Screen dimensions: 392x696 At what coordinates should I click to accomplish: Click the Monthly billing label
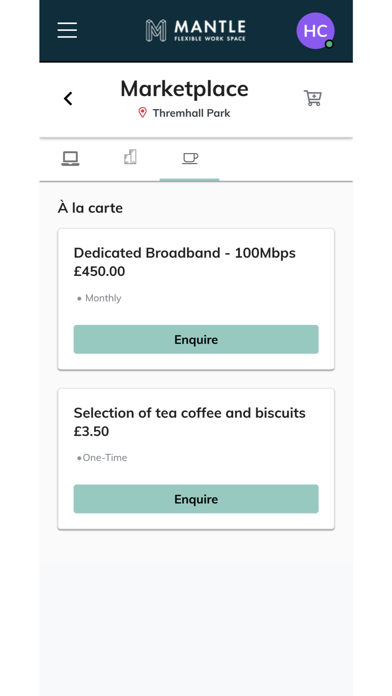click(x=103, y=298)
